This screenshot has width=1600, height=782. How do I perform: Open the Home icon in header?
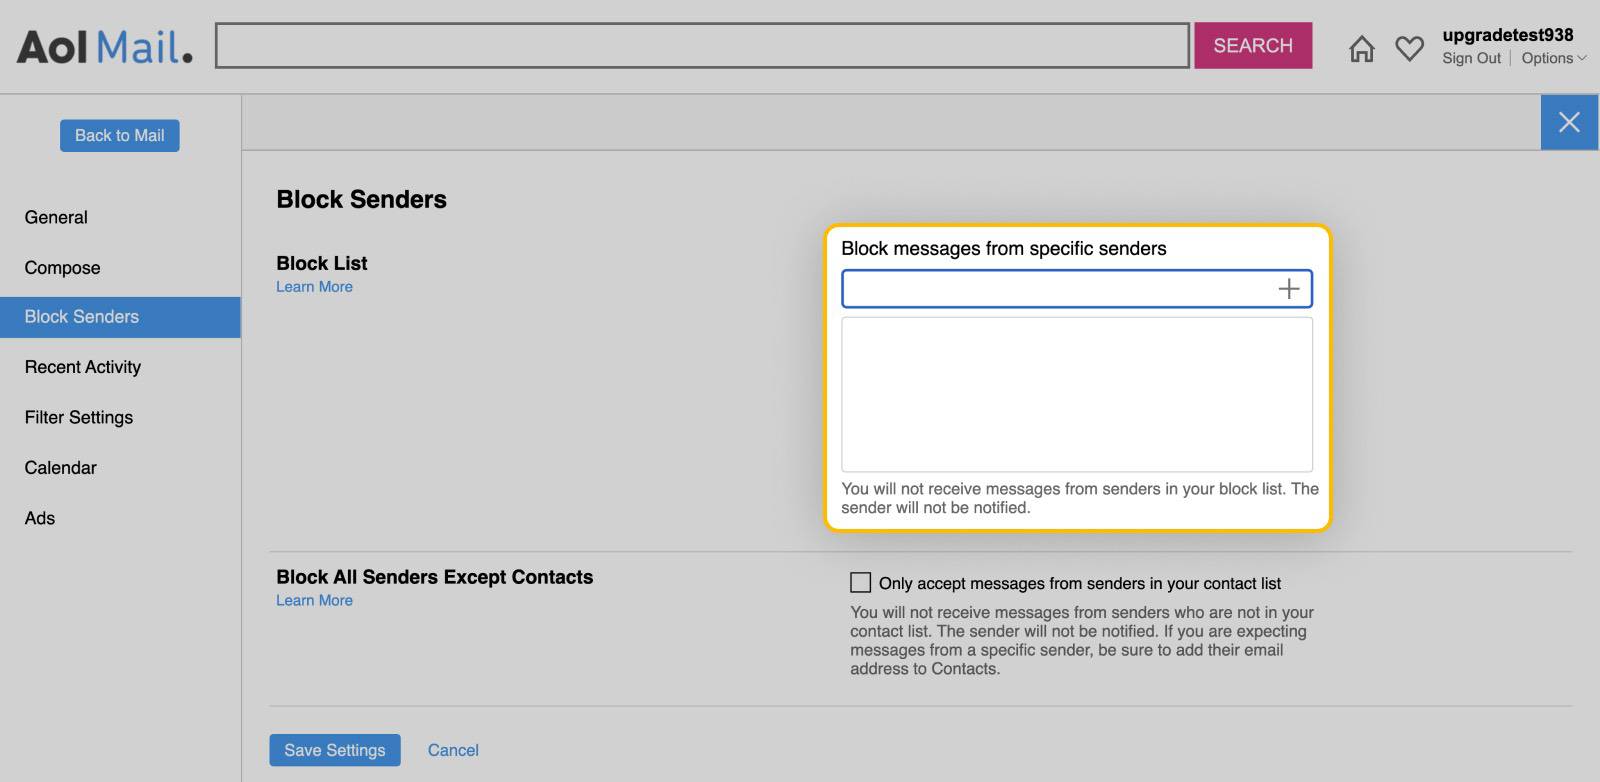pyautogui.click(x=1361, y=48)
